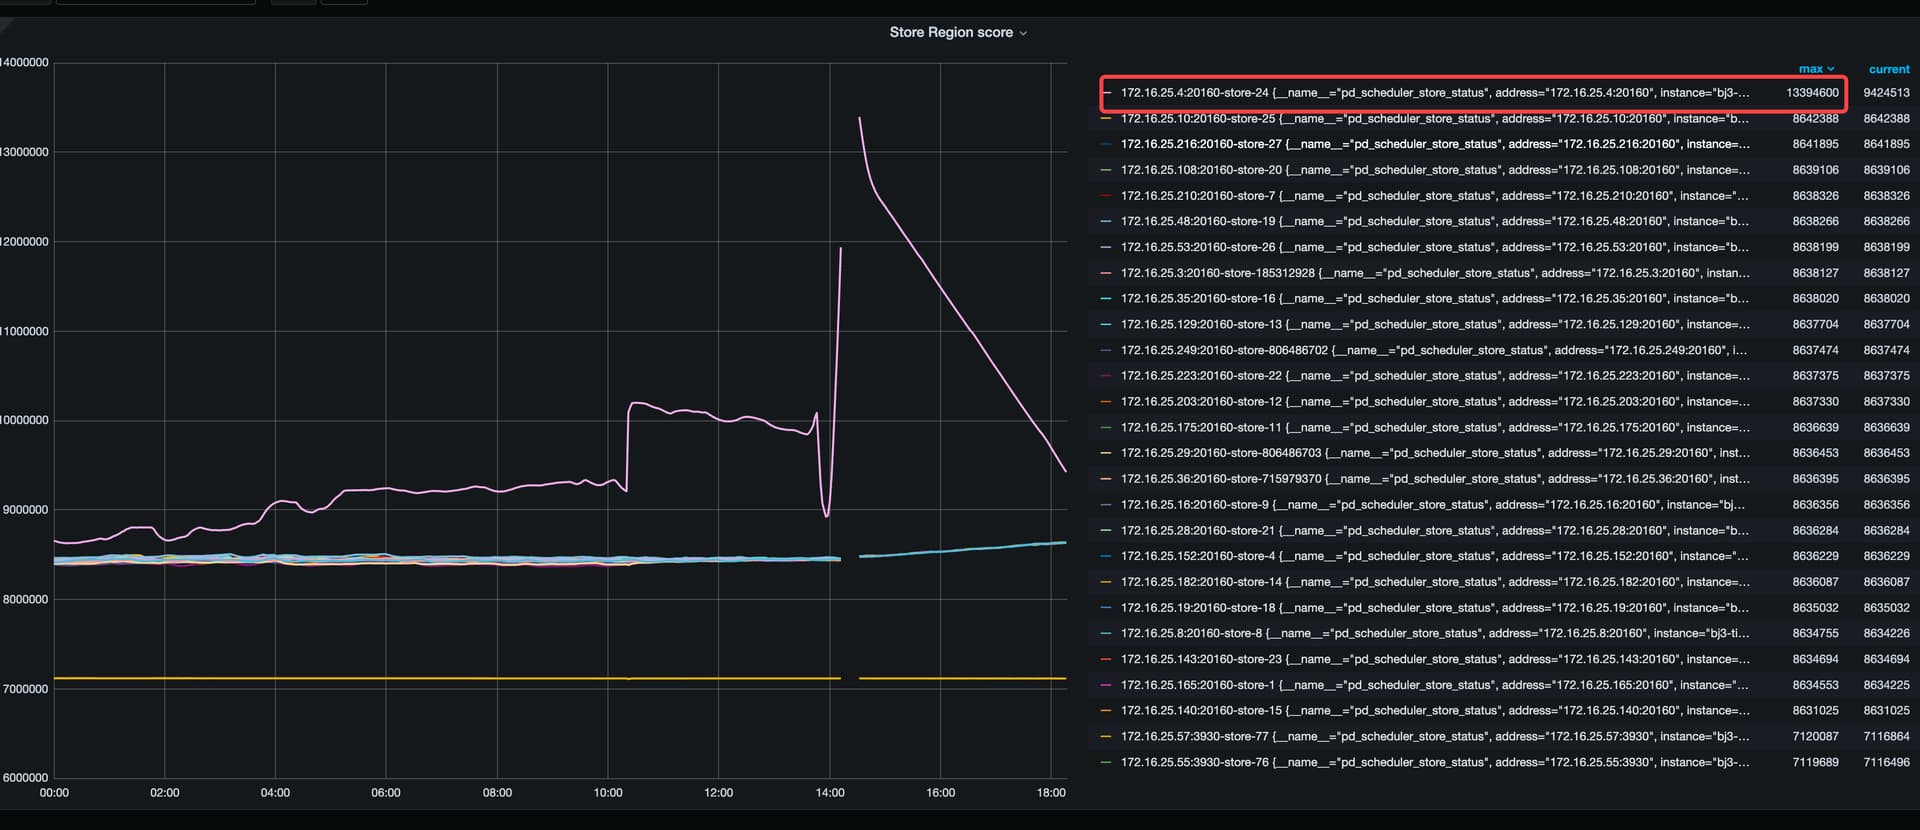Click the store-25 series color line icon
The width and height of the screenshot is (1920, 830).
1106,119
